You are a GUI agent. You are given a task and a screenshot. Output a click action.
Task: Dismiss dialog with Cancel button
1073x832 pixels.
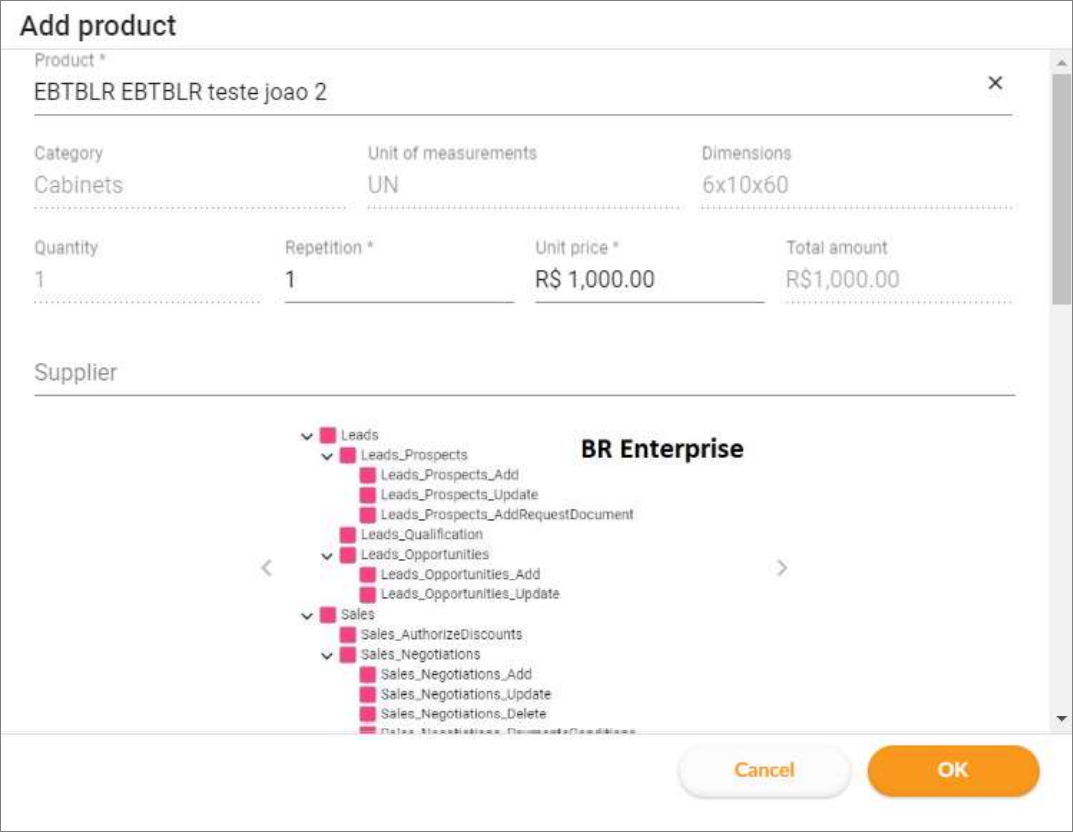(x=764, y=770)
